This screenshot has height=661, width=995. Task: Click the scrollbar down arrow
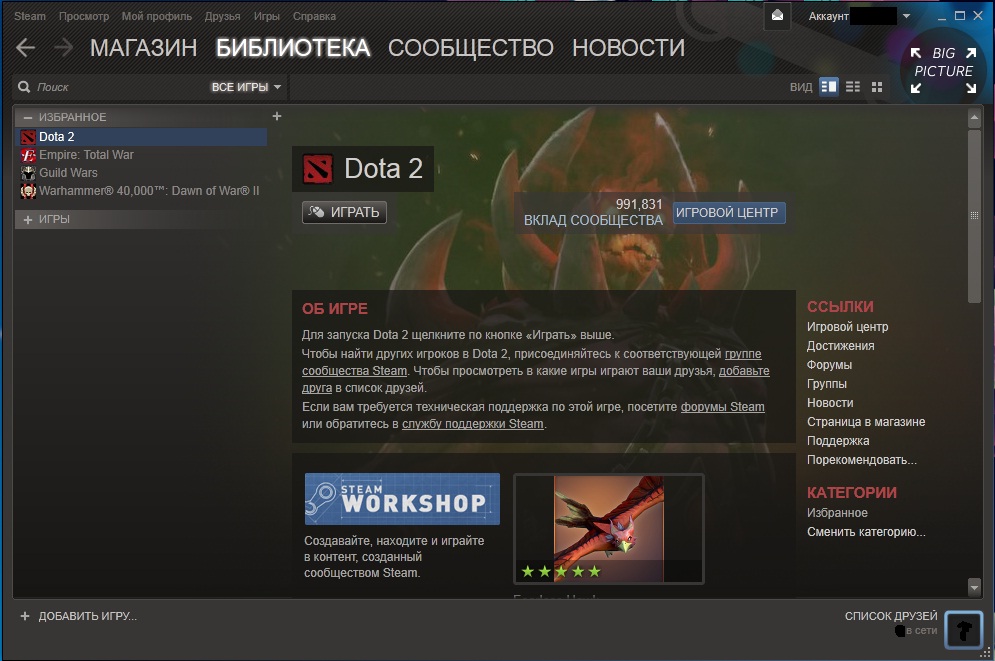coord(975,588)
